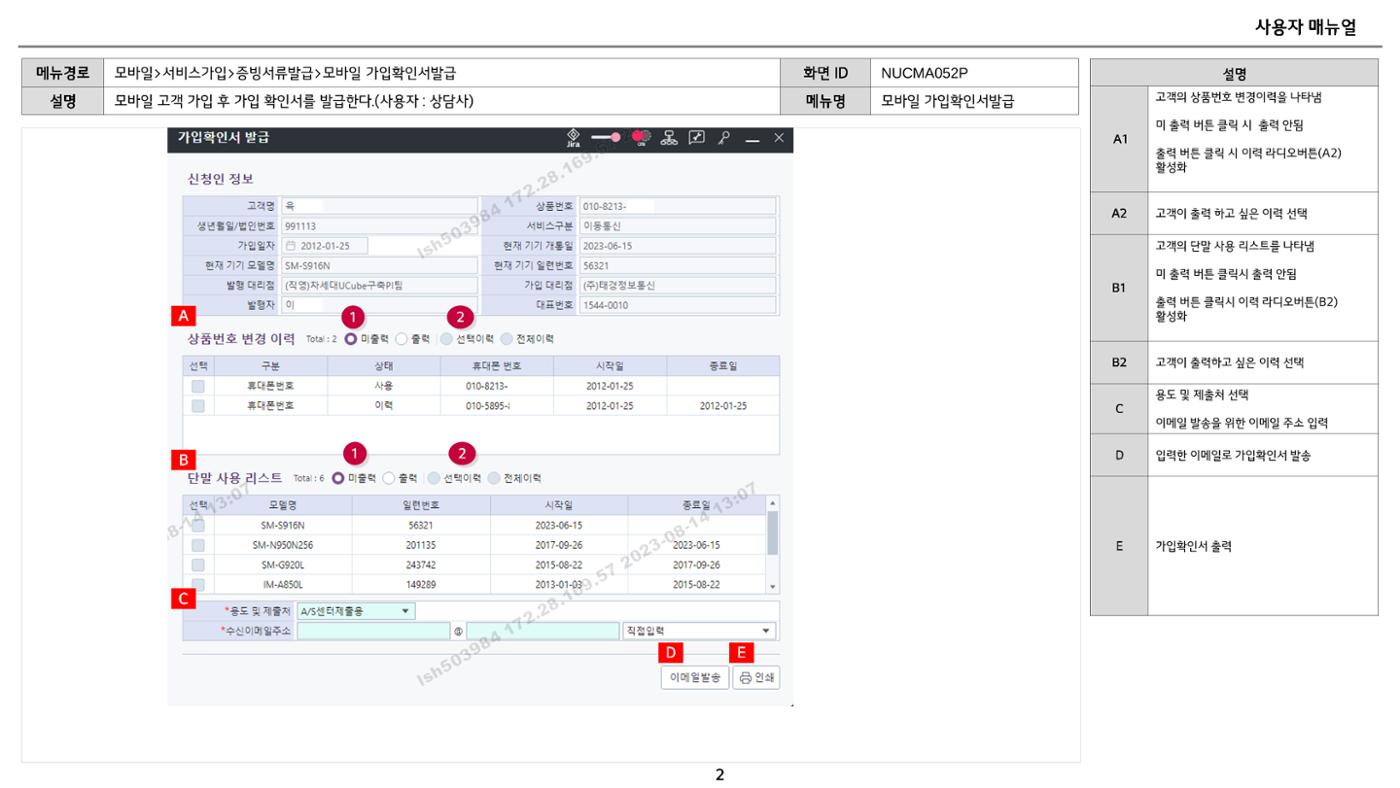Click the serial number cell 149289
Image resolution: width=1400 pixels, height=788 pixels.
click(420, 584)
